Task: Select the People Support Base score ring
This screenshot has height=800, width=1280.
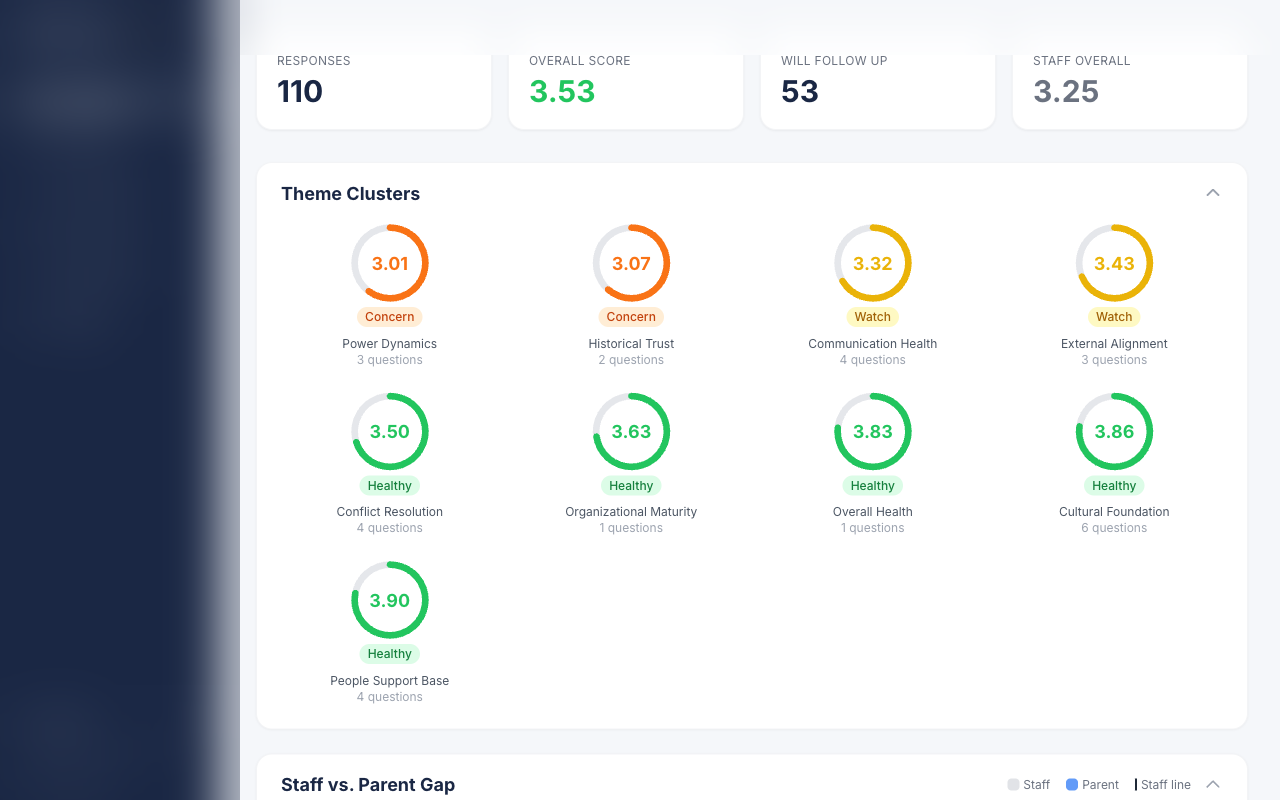Action: point(390,600)
